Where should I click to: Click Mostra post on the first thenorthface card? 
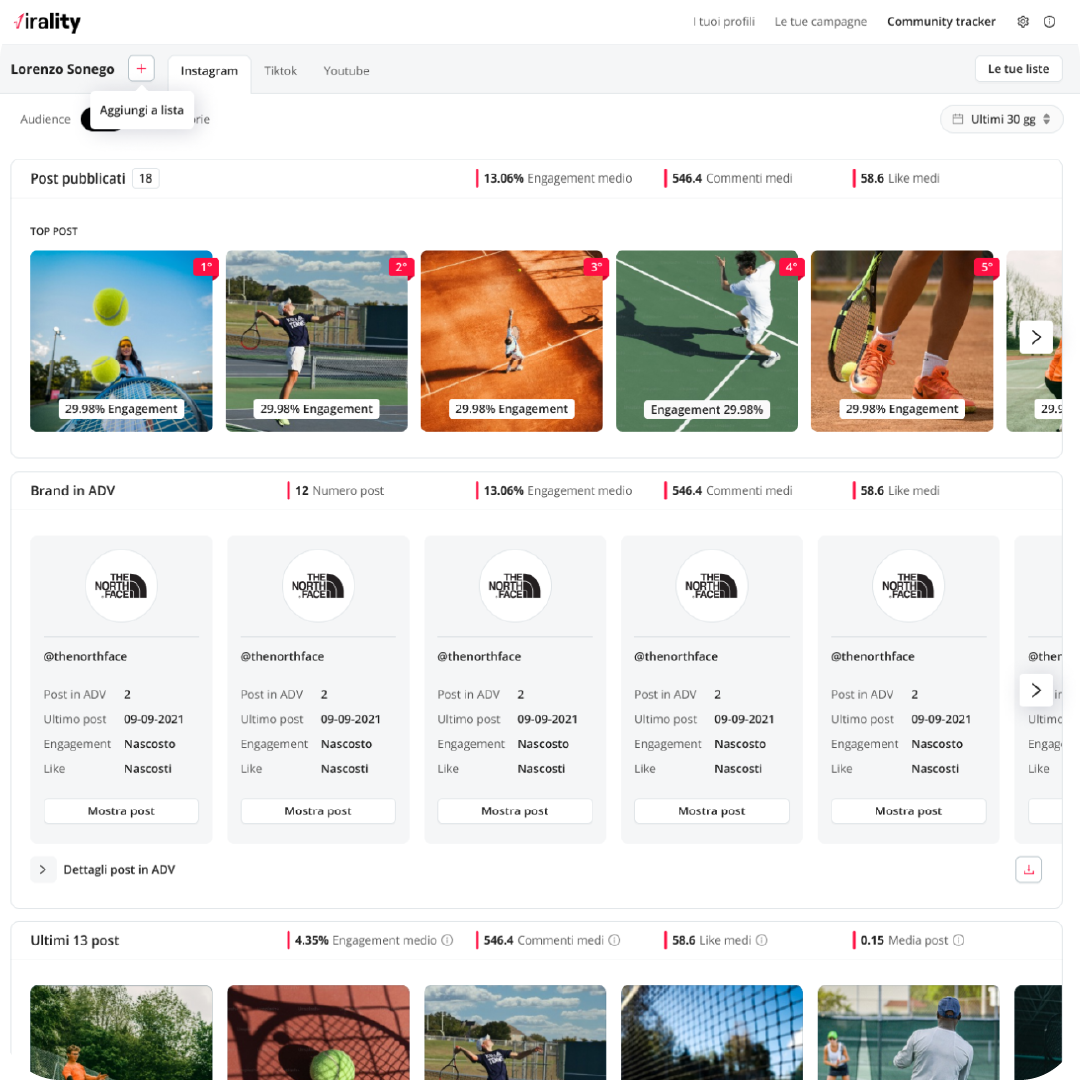121,810
